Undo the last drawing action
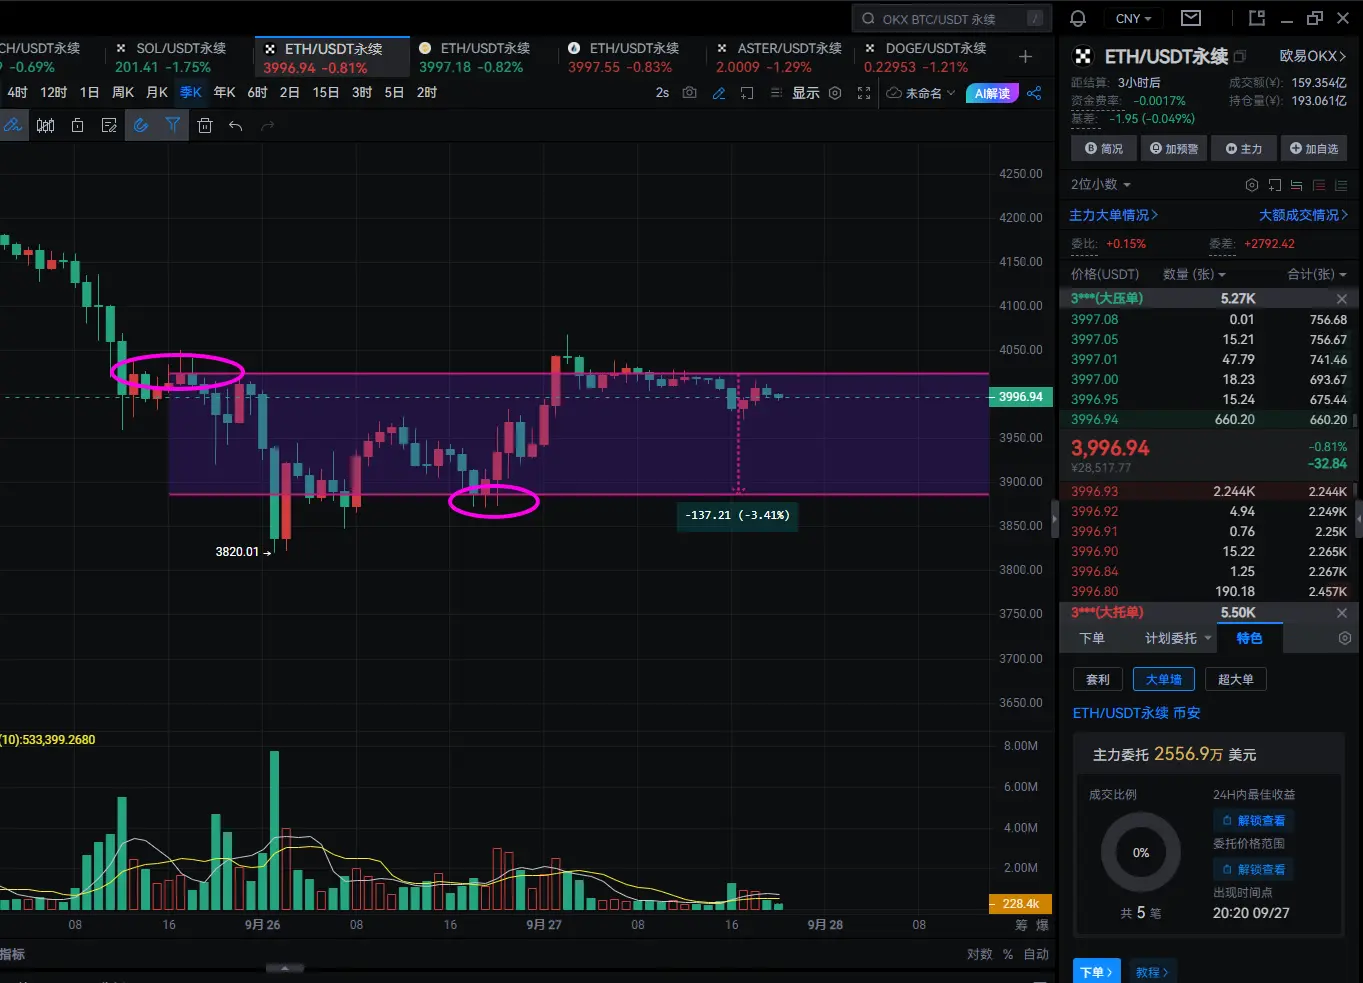Image resolution: width=1363 pixels, height=983 pixels. (x=236, y=125)
